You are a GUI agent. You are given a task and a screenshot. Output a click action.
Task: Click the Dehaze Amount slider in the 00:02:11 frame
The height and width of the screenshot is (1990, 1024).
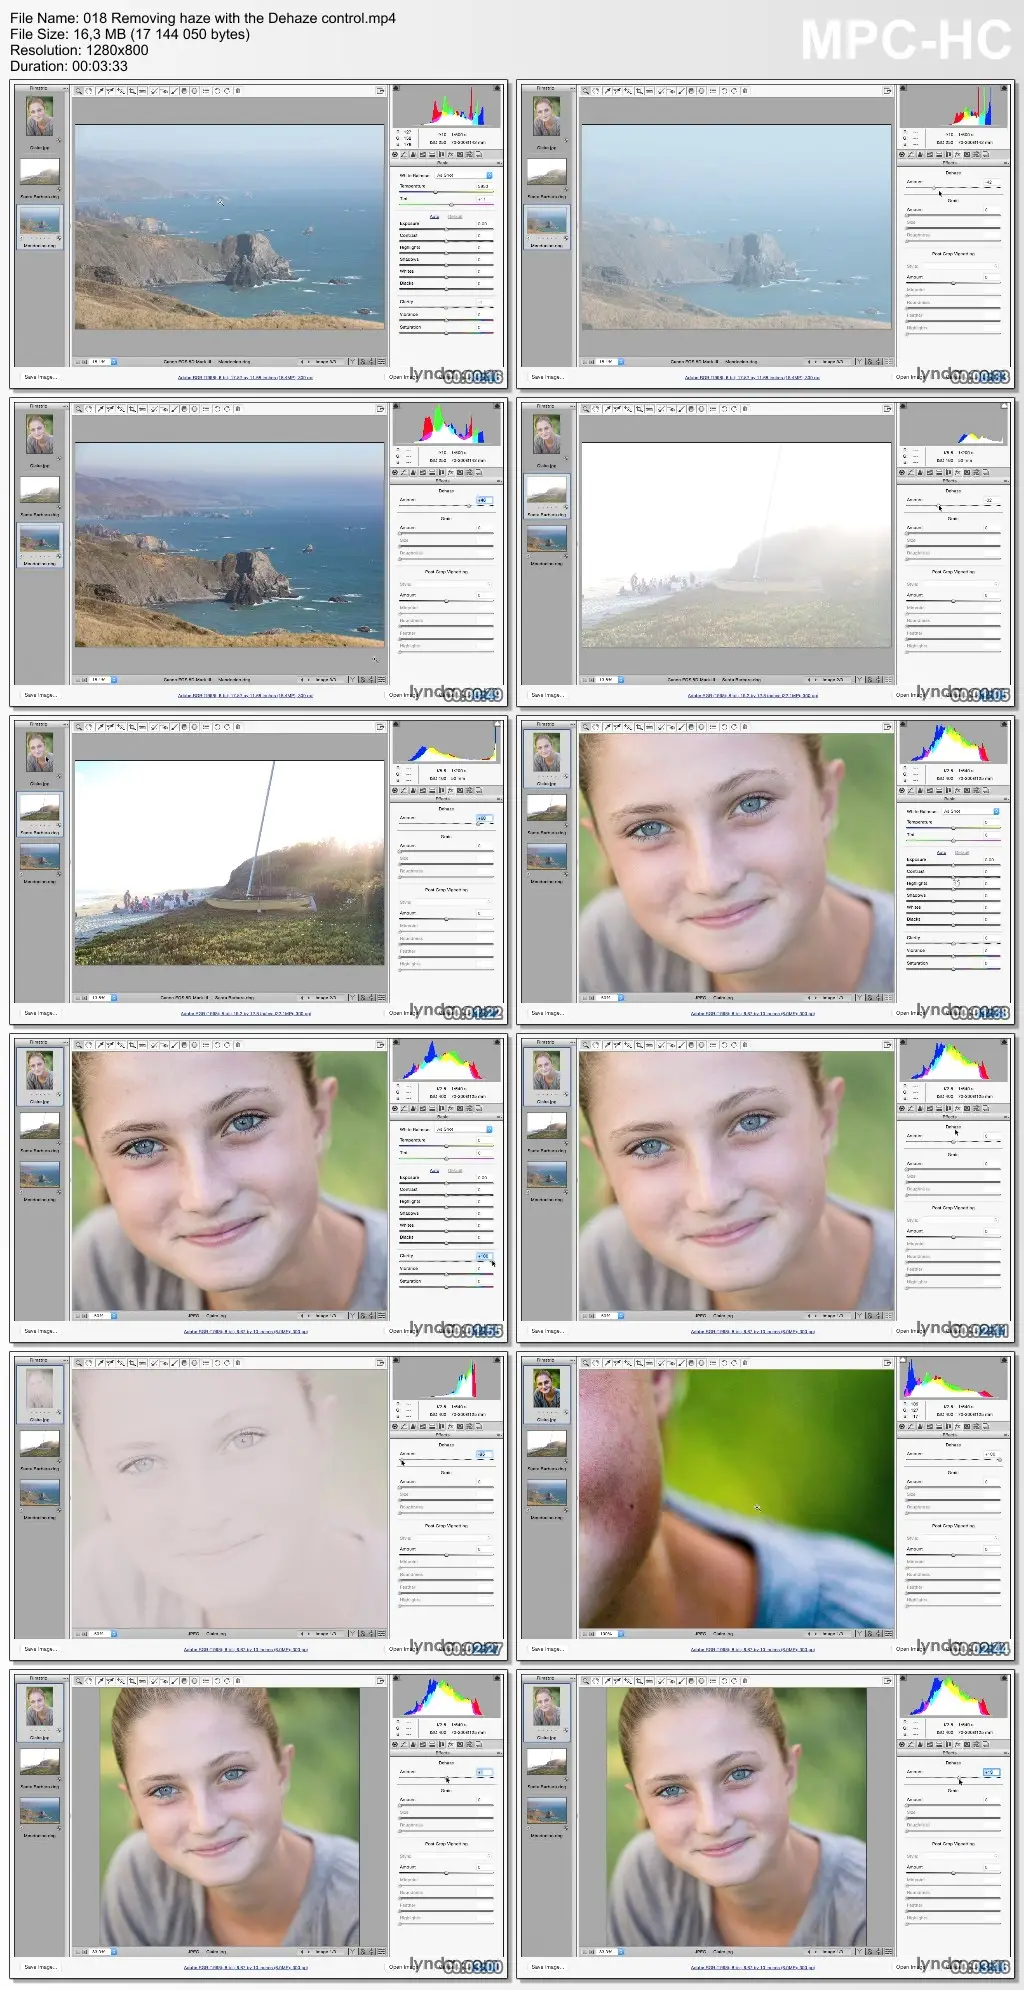pos(953,1143)
